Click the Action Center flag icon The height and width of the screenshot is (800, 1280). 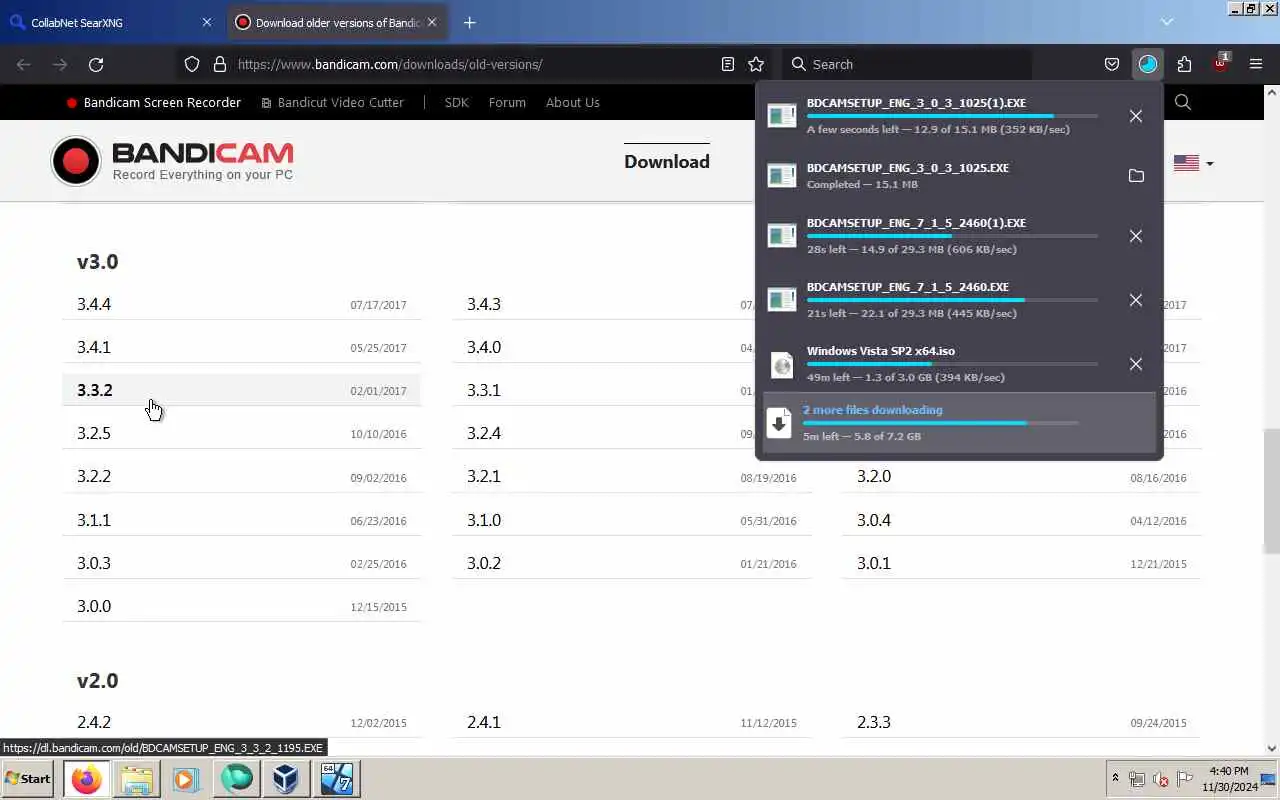[1185, 779]
